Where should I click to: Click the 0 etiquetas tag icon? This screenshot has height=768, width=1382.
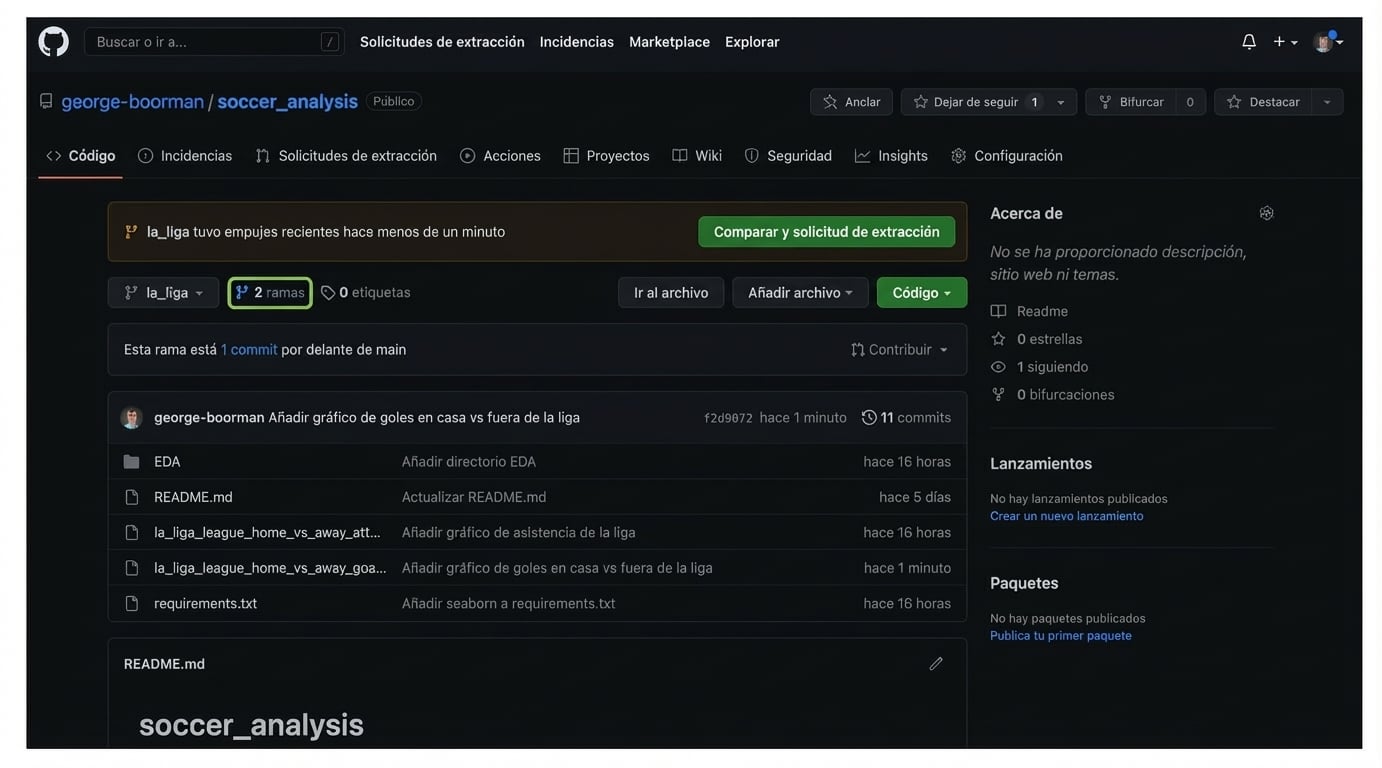328,293
